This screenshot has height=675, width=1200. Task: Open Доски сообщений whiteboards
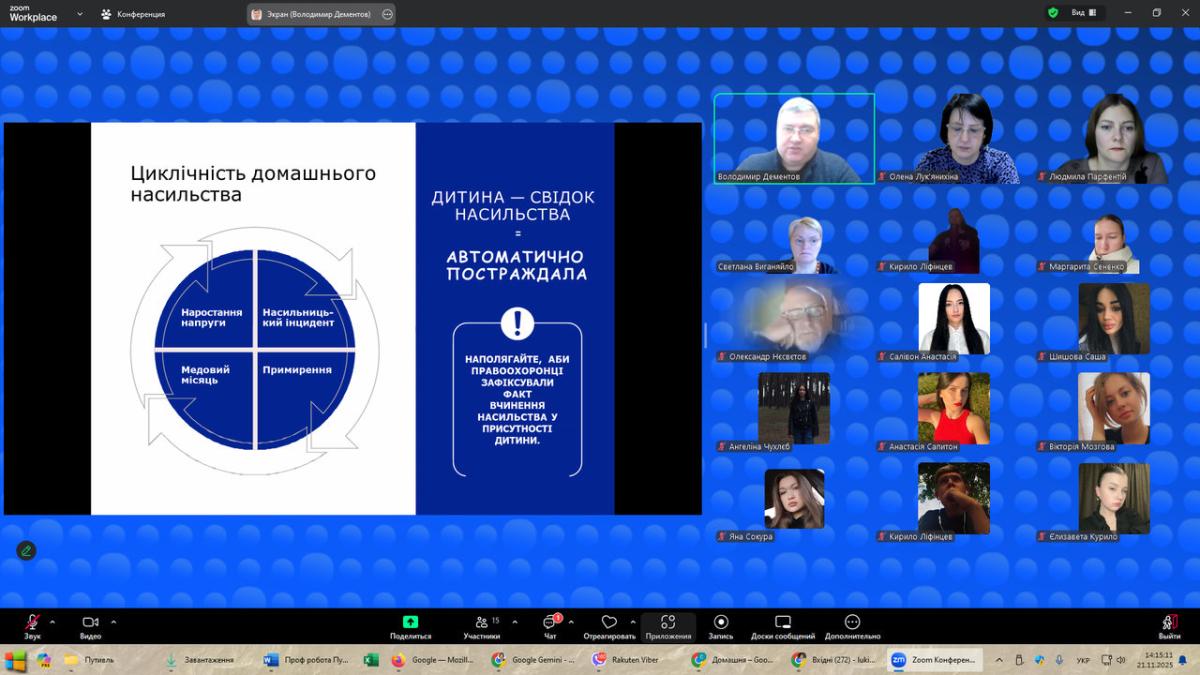(783, 622)
